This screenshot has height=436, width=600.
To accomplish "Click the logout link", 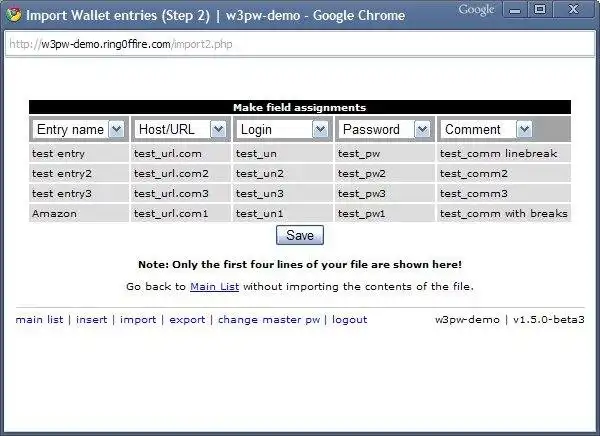I will pyautogui.click(x=350, y=320).
